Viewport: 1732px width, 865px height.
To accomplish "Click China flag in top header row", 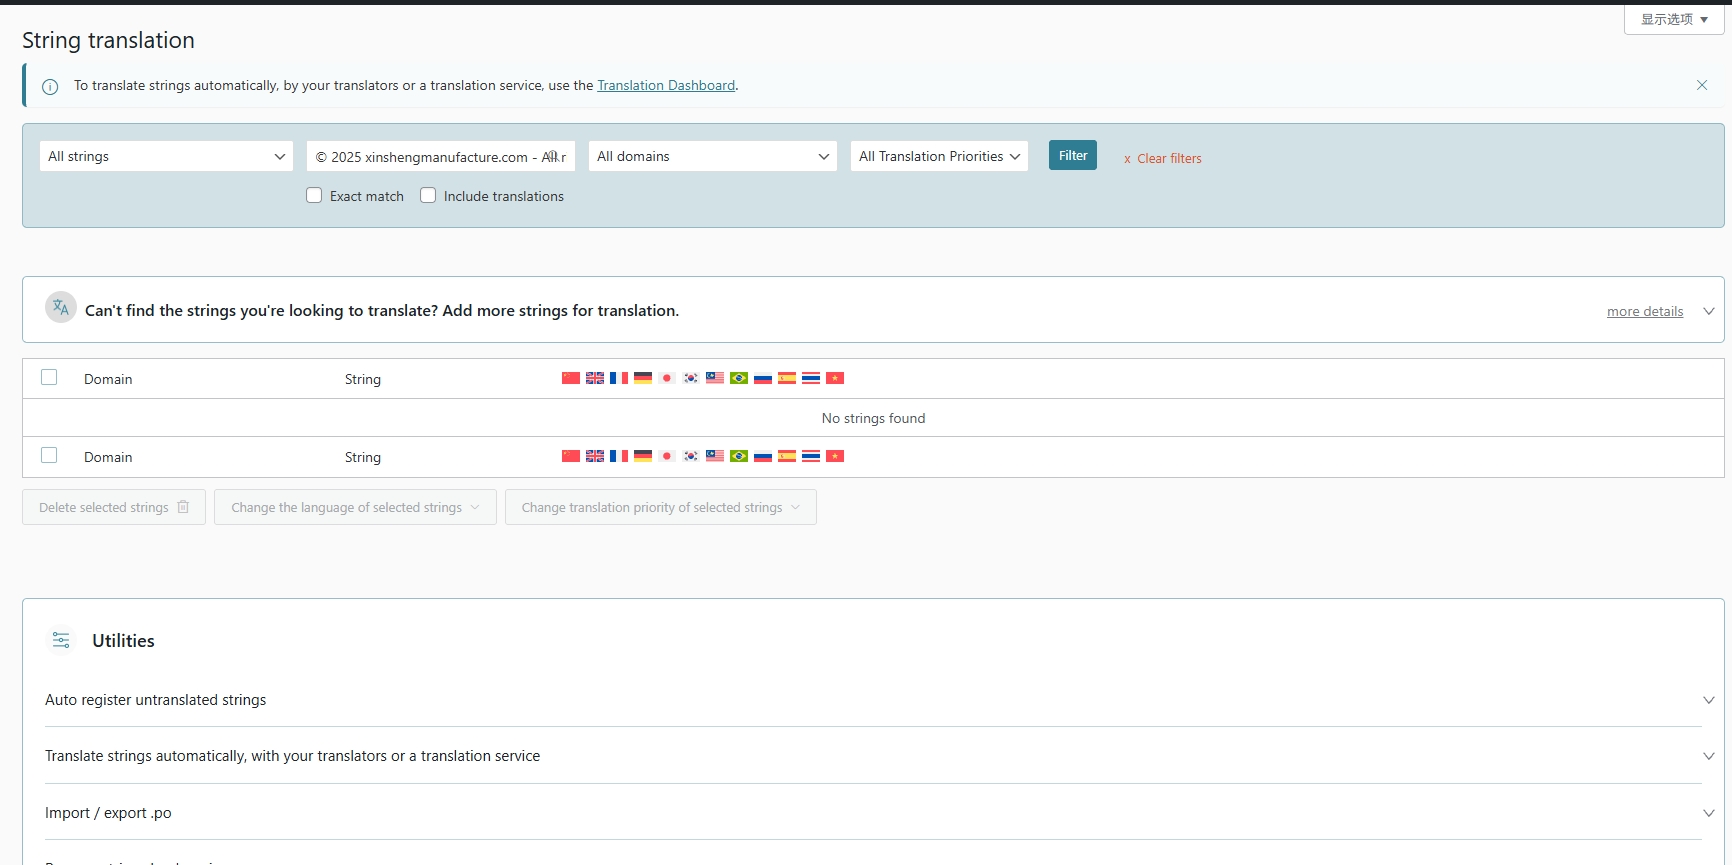I will [x=571, y=378].
